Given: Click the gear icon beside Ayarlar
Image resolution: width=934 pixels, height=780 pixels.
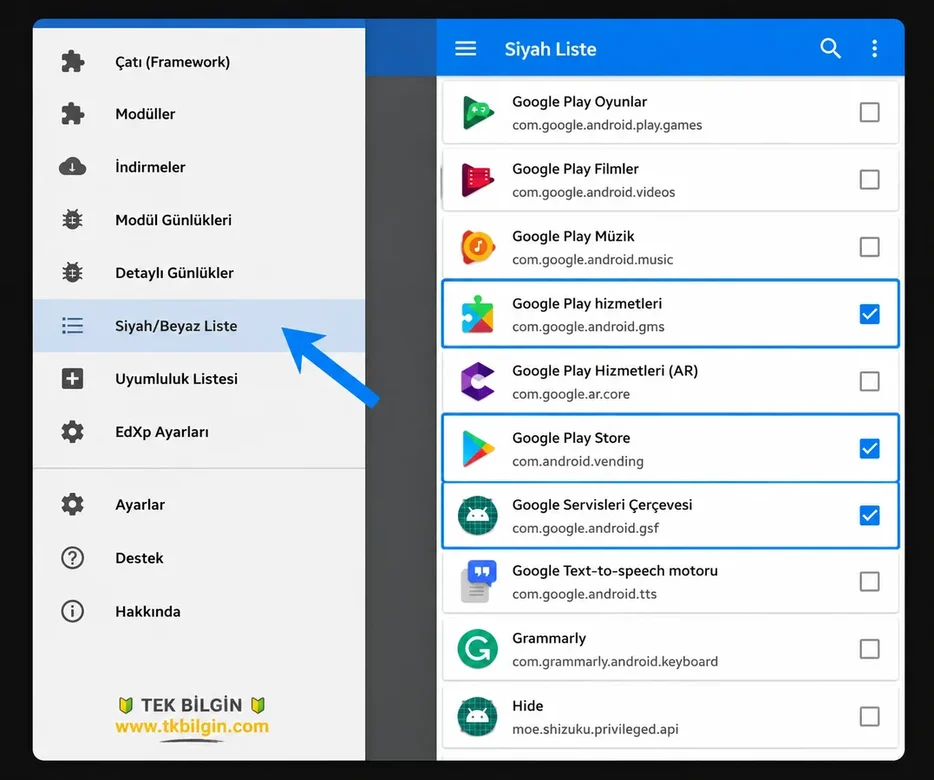Looking at the screenshot, I should click(73, 504).
